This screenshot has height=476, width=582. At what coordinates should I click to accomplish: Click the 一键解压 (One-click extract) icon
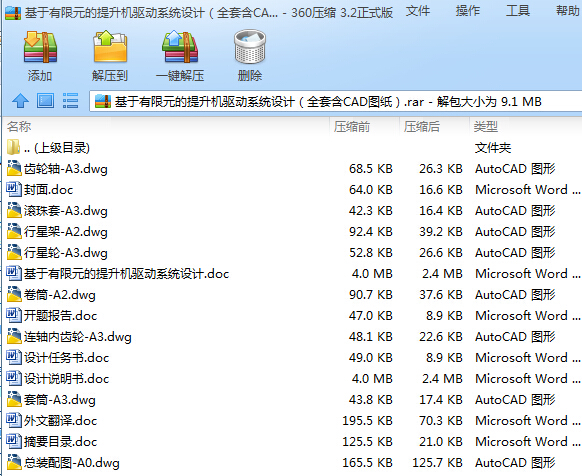click(x=180, y=47)
